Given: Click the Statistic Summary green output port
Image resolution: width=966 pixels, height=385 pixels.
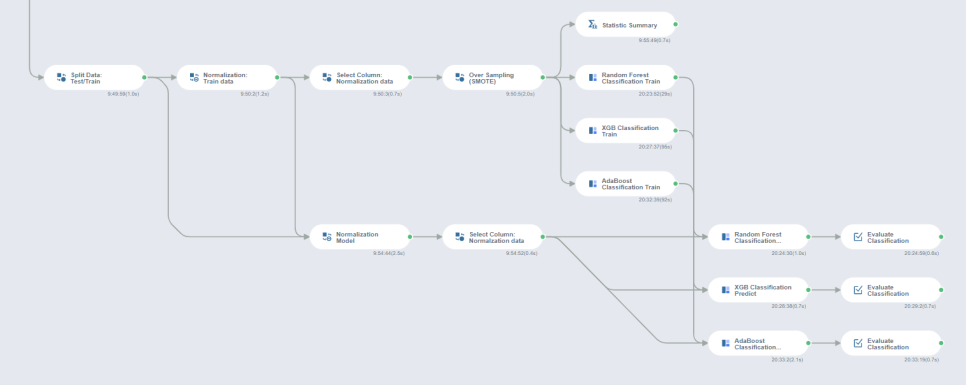Looking at the screenshot, I should click(676, 25).
